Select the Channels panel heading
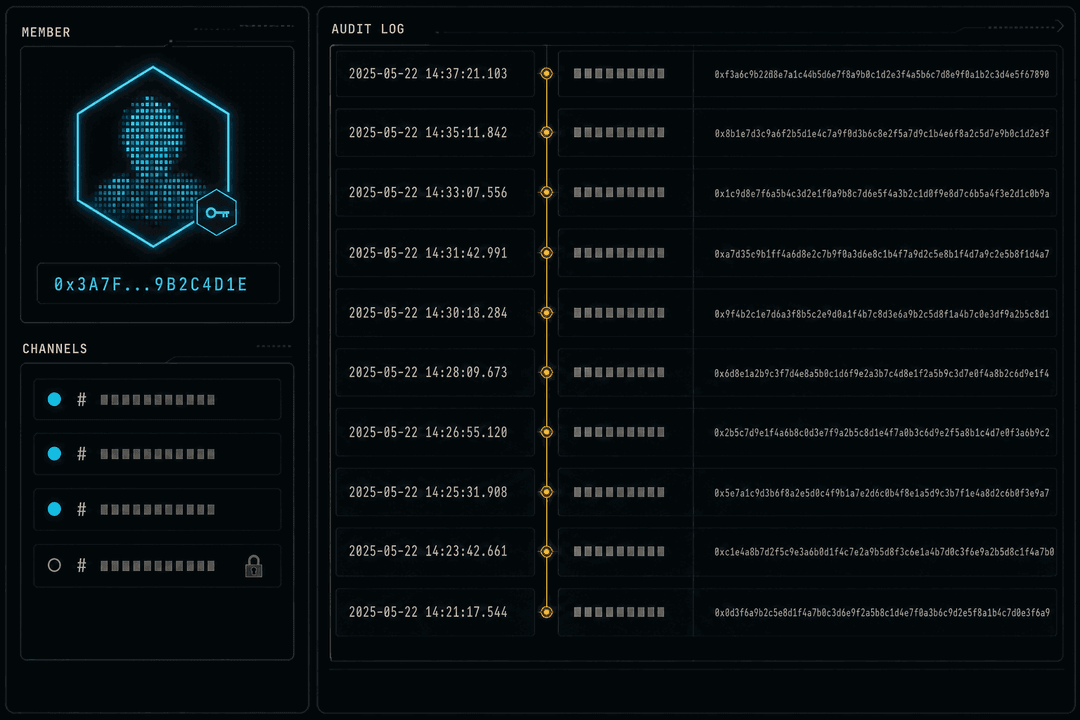This screenshot has width=1080, height=720. pos(55,349)
